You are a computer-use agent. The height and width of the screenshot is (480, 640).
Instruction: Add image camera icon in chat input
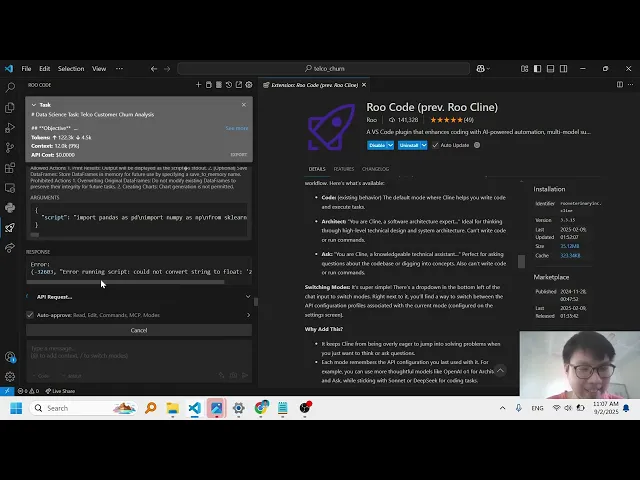[233, 376]
